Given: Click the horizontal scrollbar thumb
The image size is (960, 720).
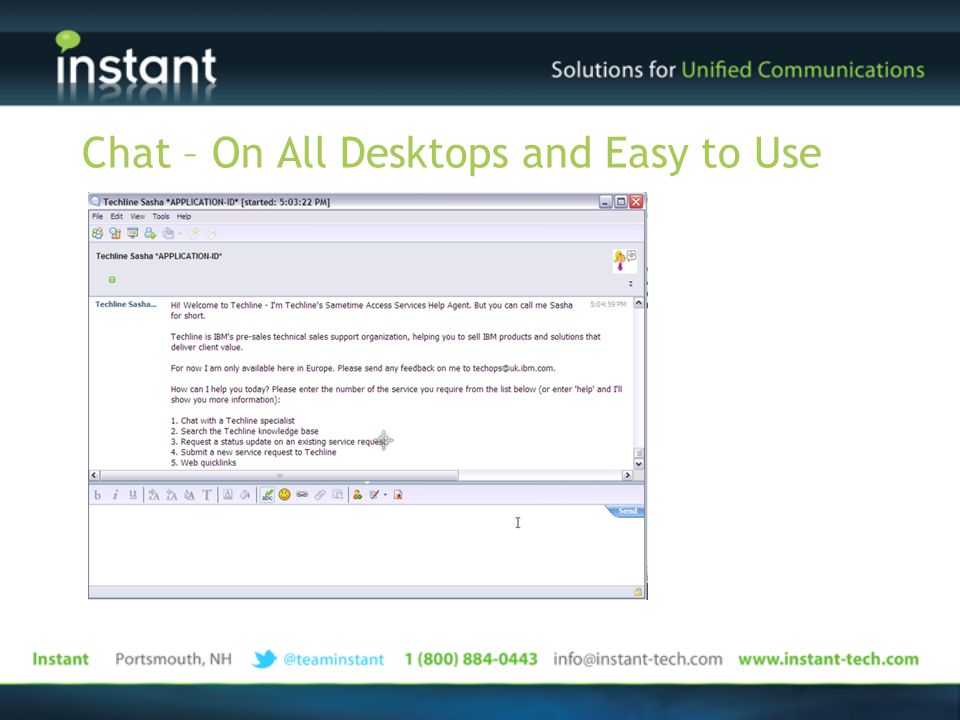Looking at the screenshot, I should (x=280, y=475).
